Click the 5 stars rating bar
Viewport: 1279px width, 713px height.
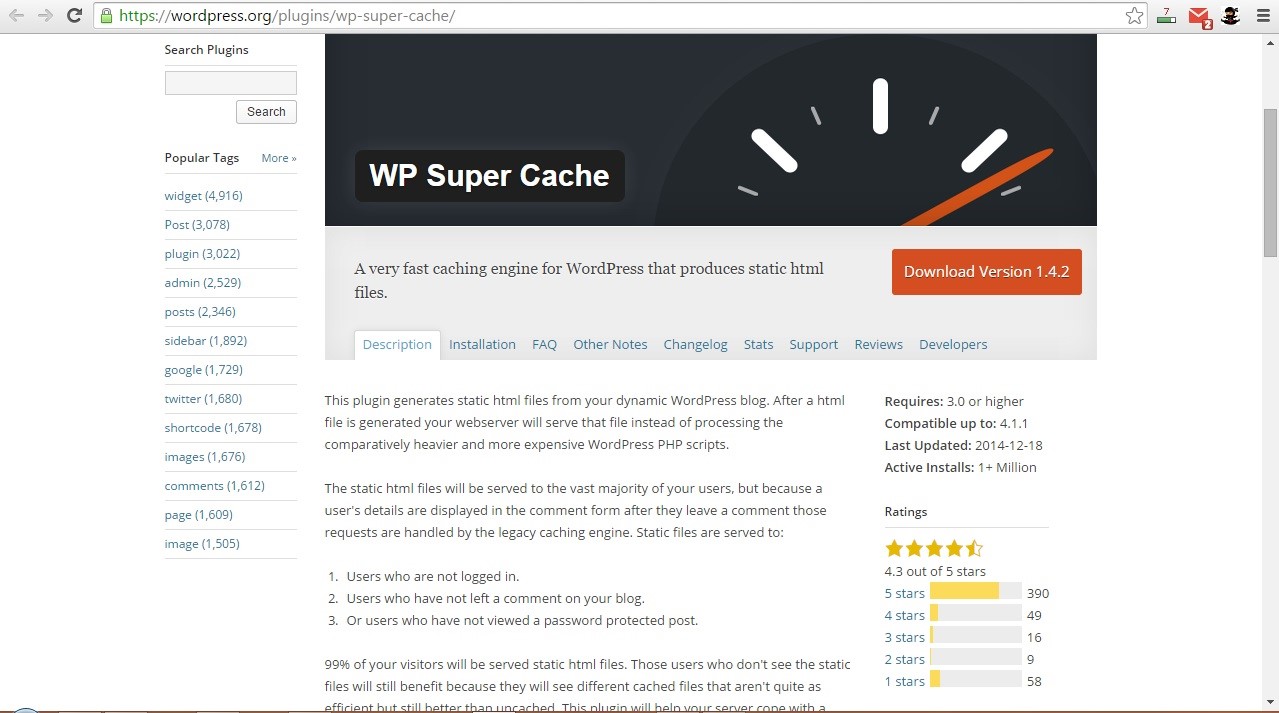tap(976, 592)
